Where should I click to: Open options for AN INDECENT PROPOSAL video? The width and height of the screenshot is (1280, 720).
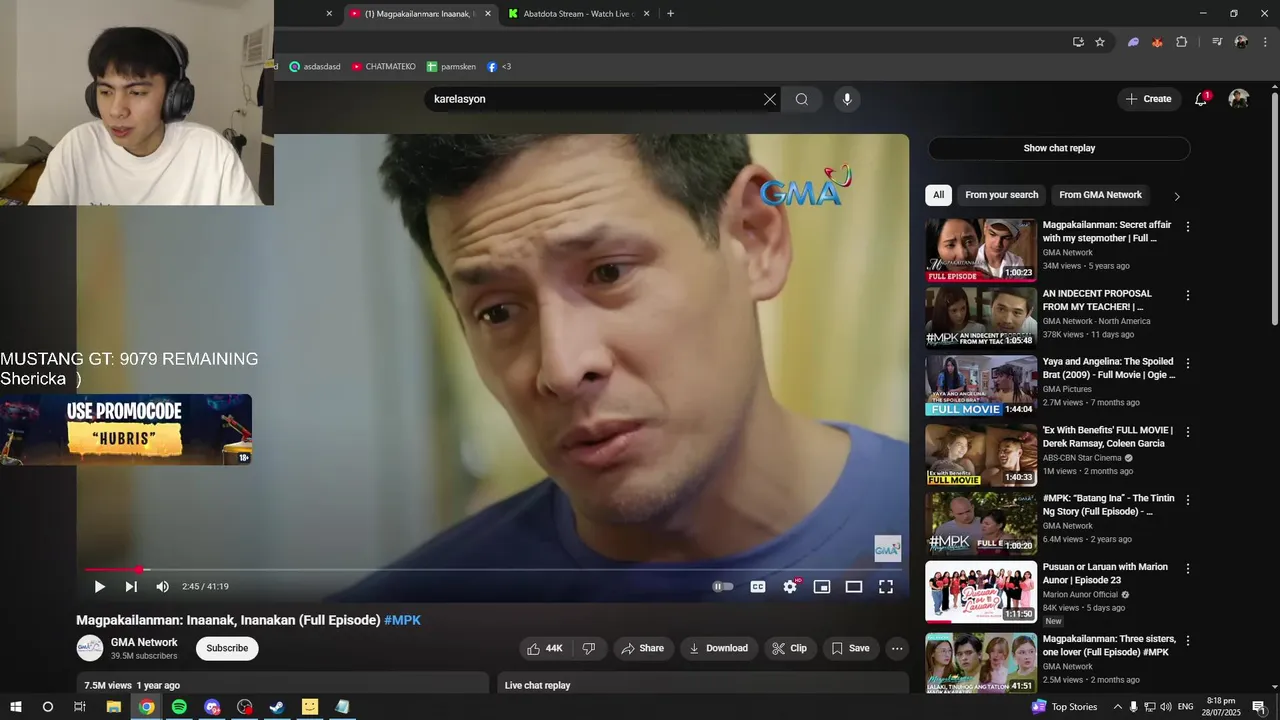[x=1188, y=296]
